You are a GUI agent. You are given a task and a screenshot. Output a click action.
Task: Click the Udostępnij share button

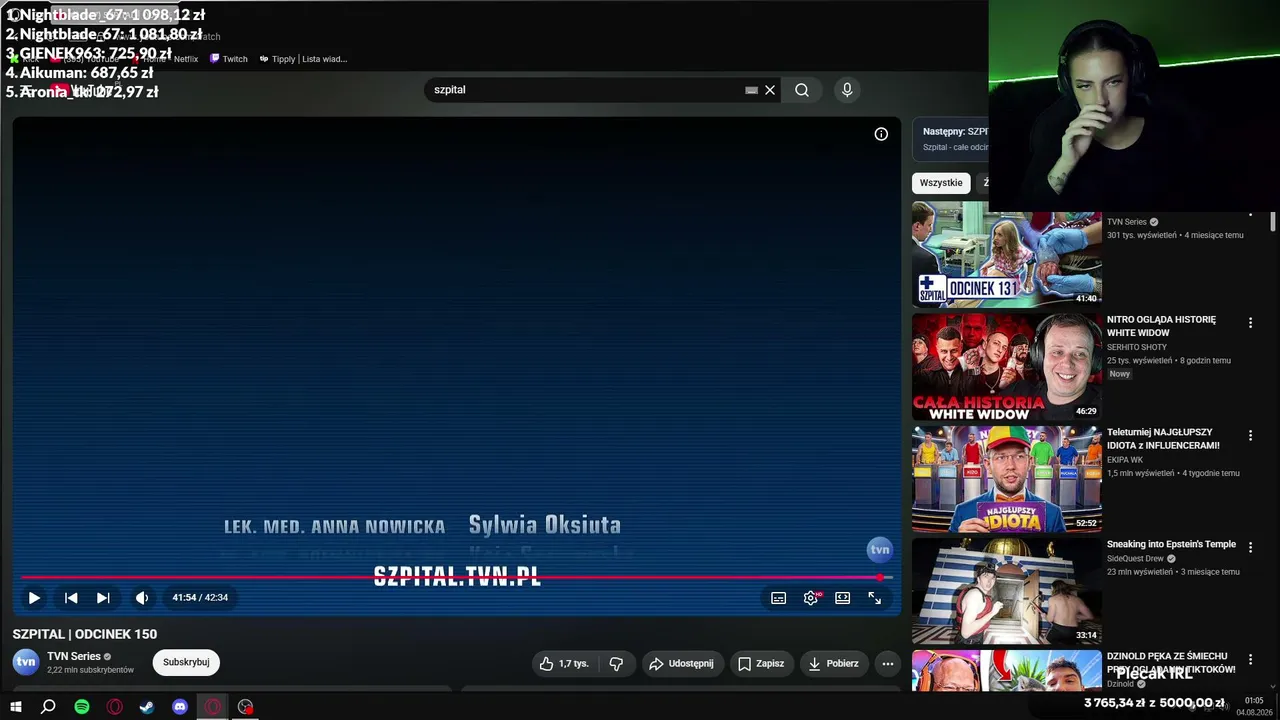681,663
